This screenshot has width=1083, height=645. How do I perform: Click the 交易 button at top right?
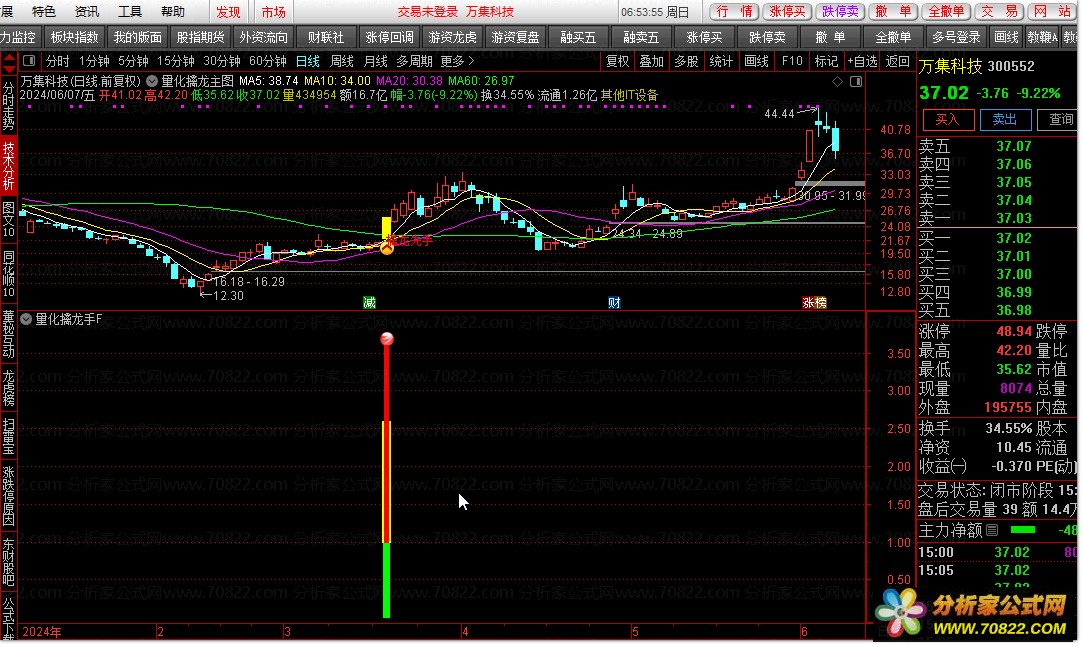click(999, 11)
